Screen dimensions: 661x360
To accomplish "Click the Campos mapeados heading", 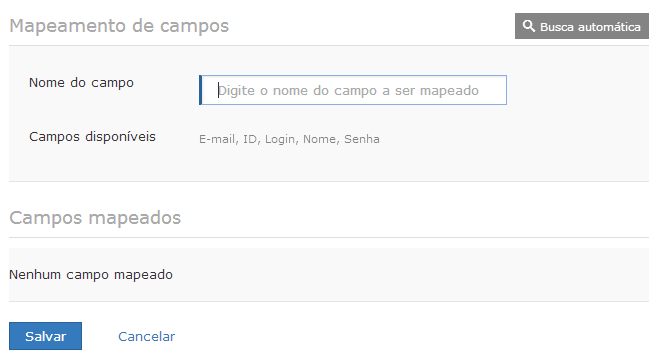I will point(95,218).
